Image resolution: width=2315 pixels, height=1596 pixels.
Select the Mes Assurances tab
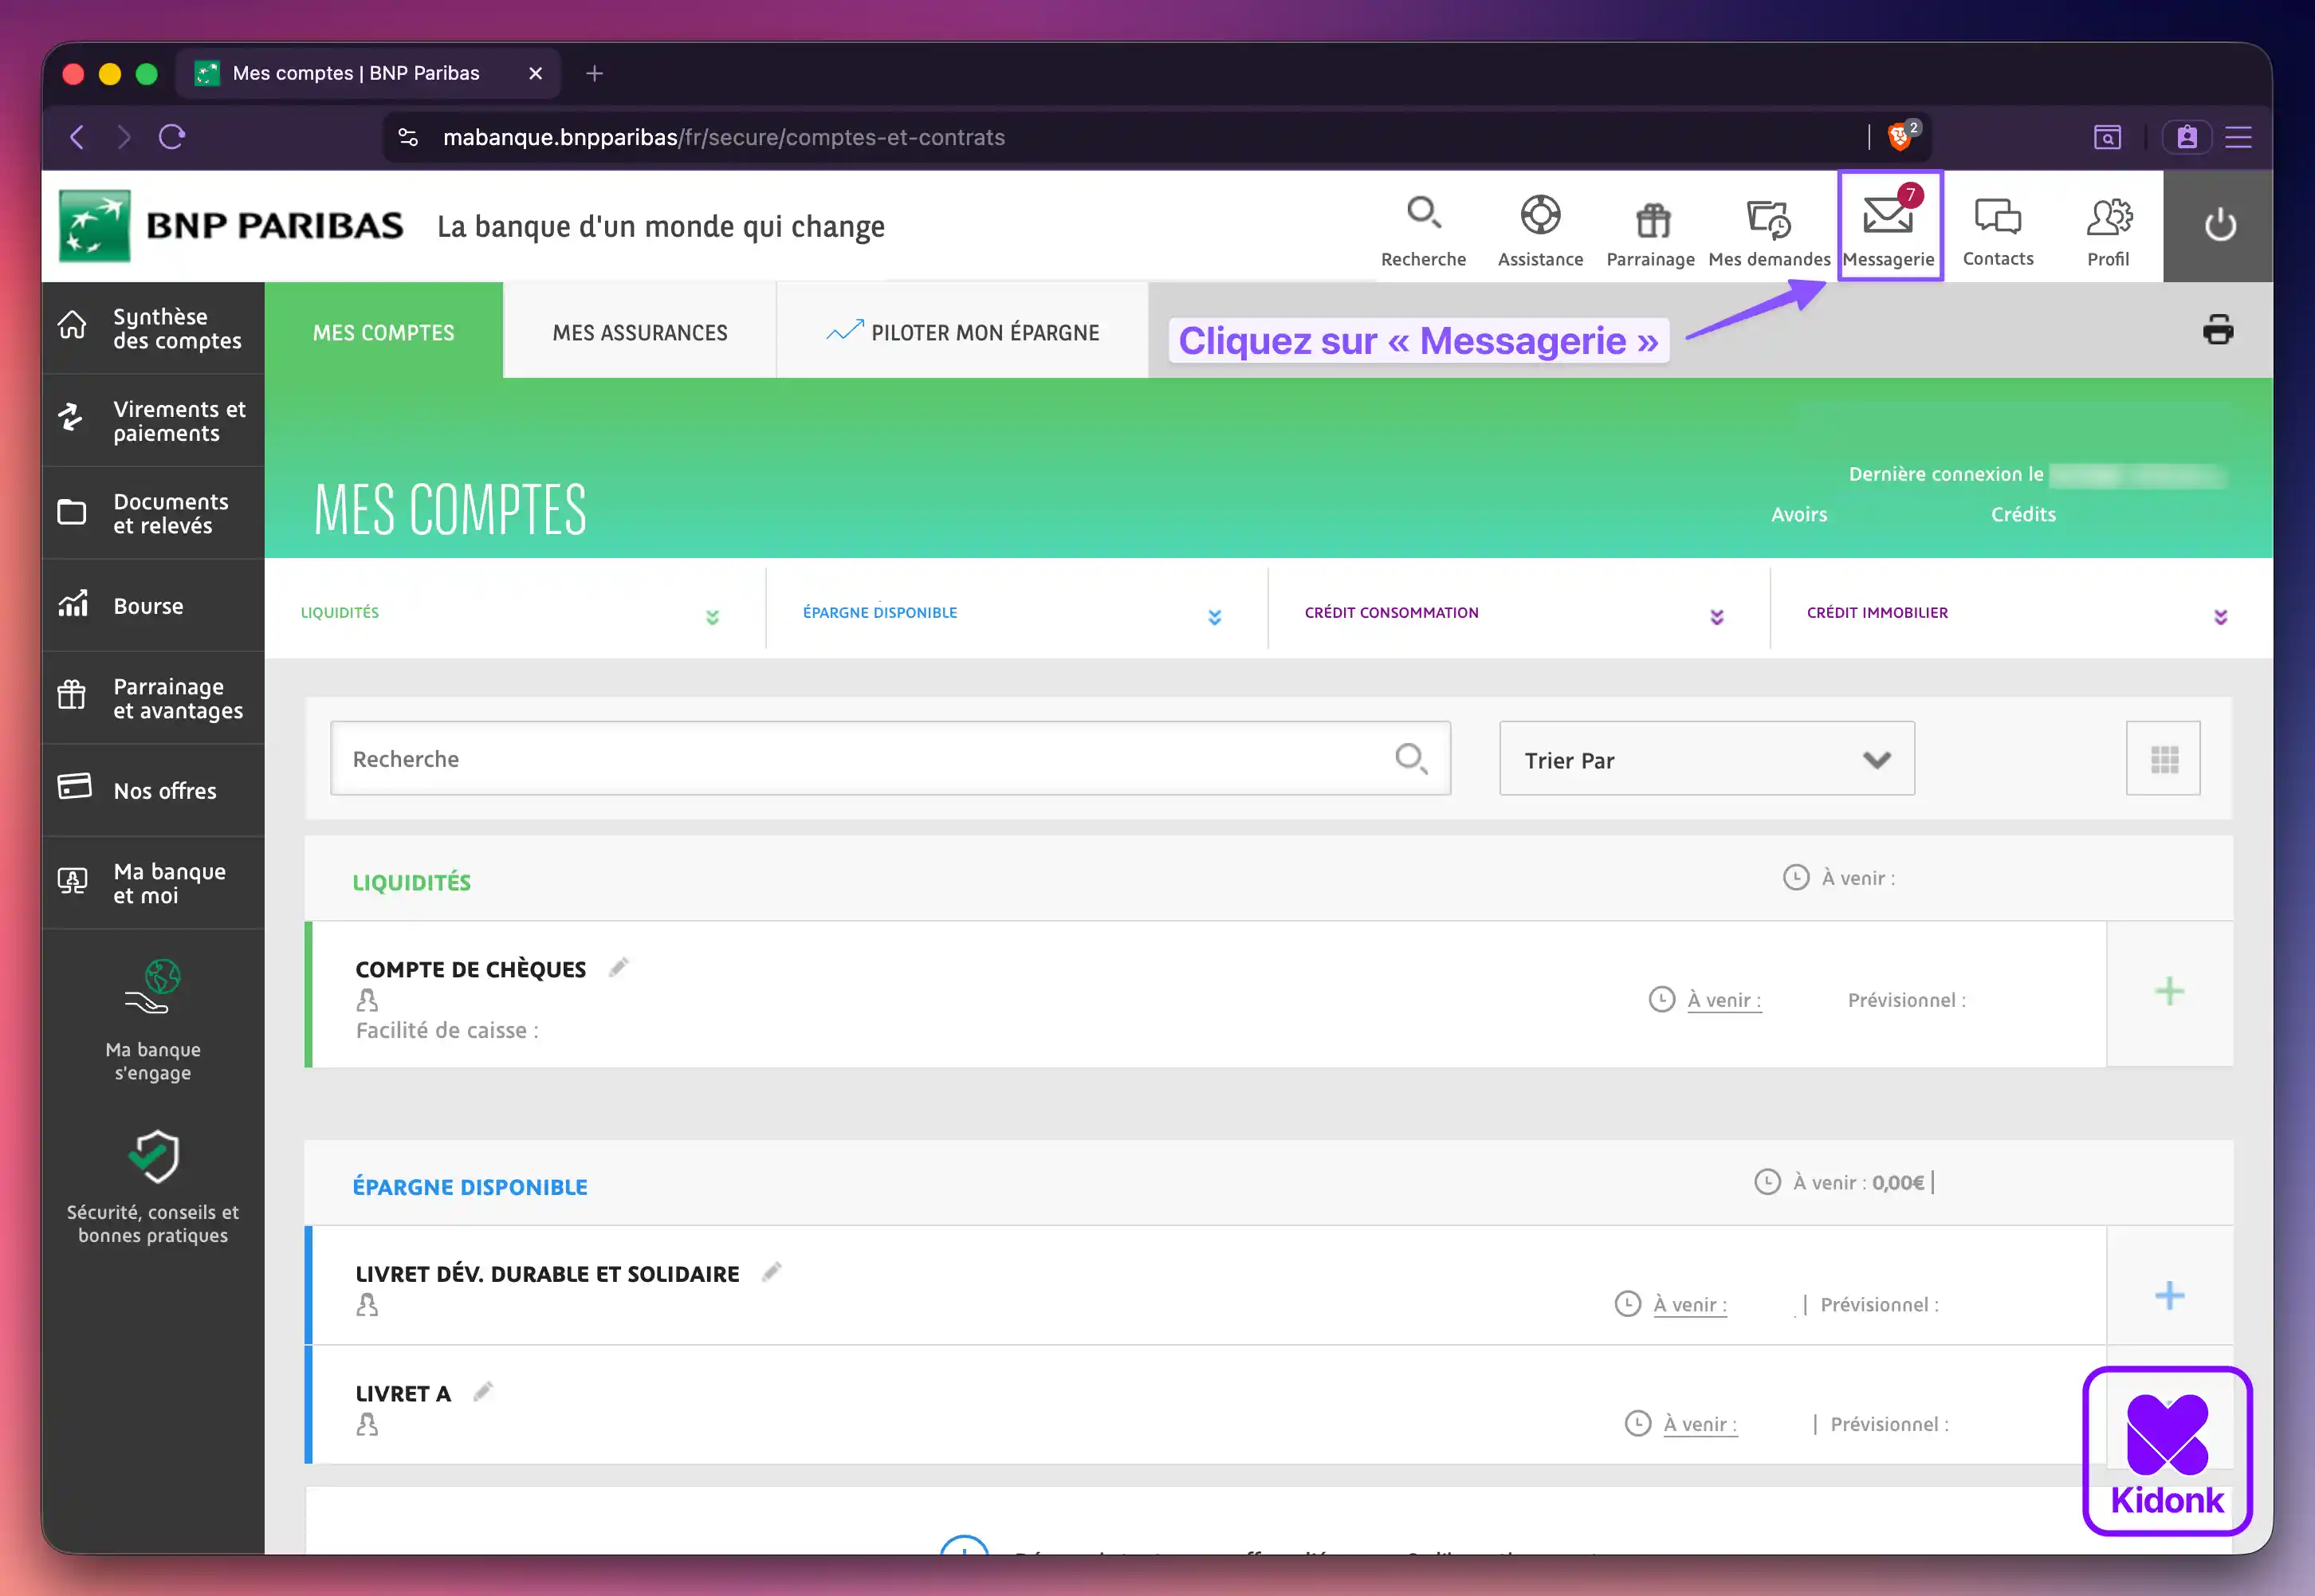[x=640, y=332]
